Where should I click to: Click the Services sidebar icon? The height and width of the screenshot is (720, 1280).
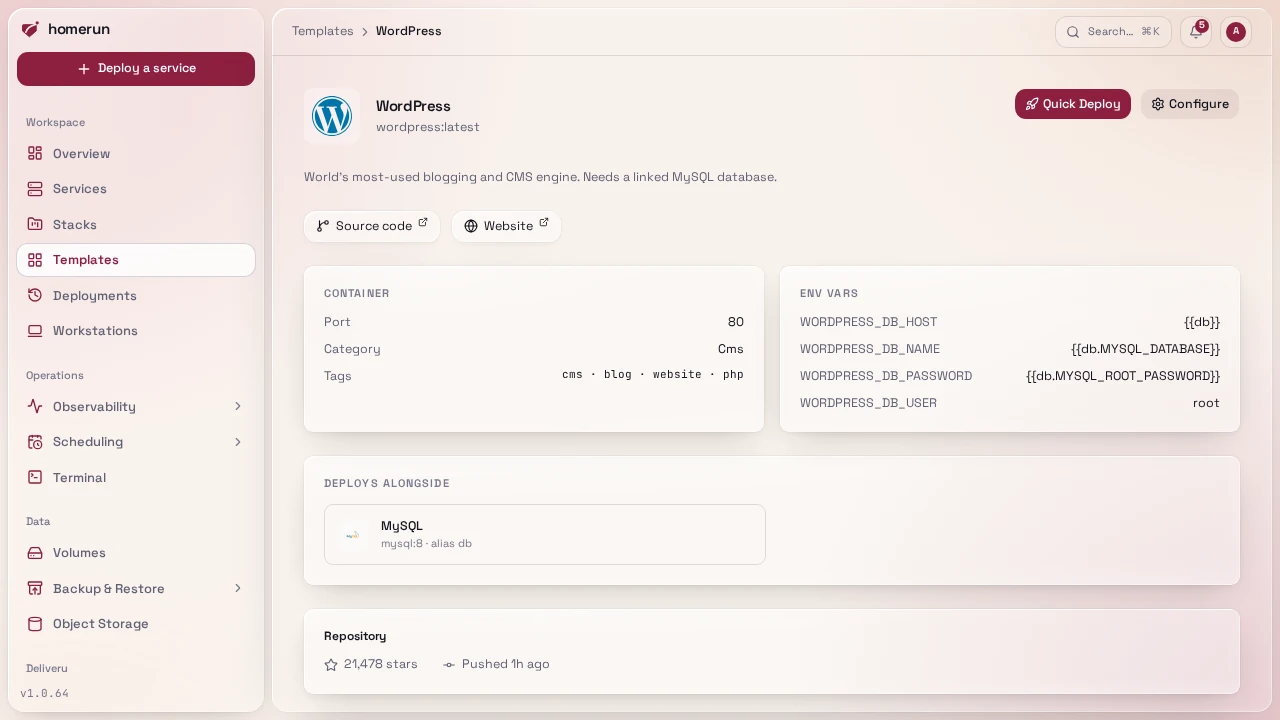35,189
